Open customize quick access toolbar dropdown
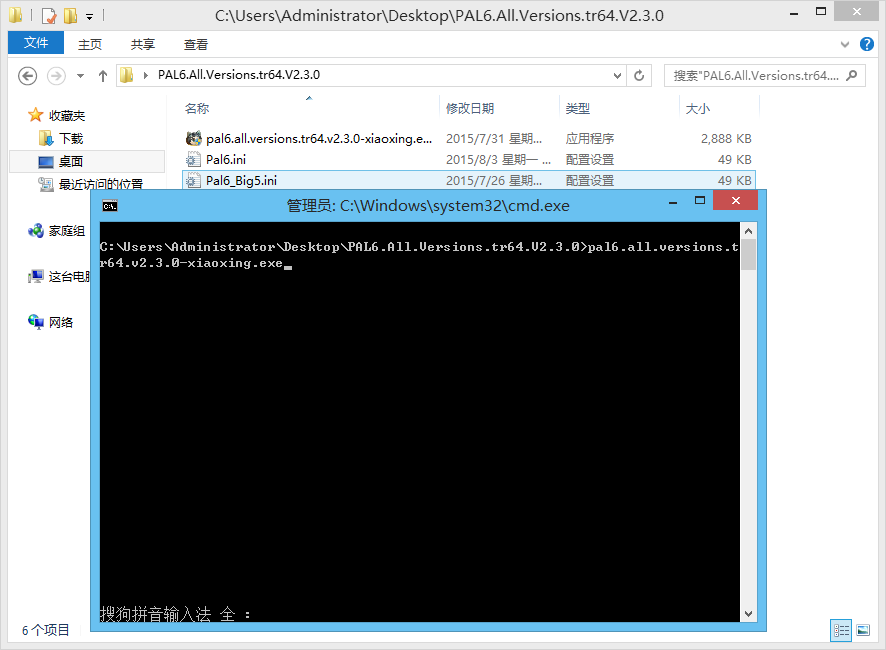 click(x=89, y=16)
